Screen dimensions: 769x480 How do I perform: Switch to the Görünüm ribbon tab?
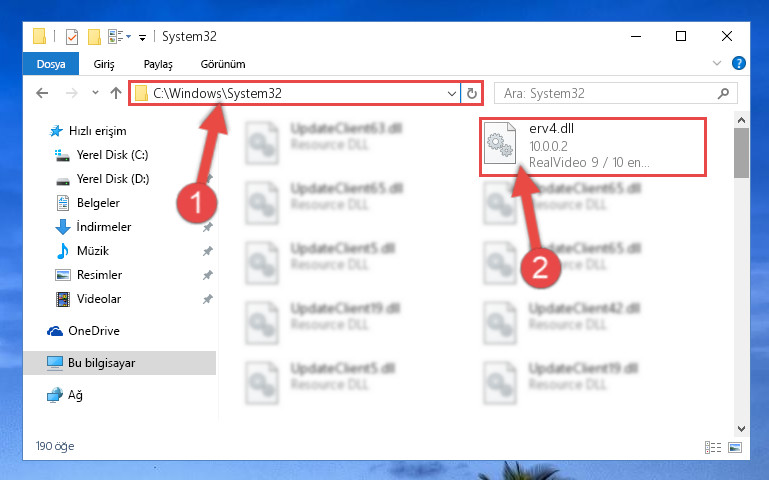[223, 64]
